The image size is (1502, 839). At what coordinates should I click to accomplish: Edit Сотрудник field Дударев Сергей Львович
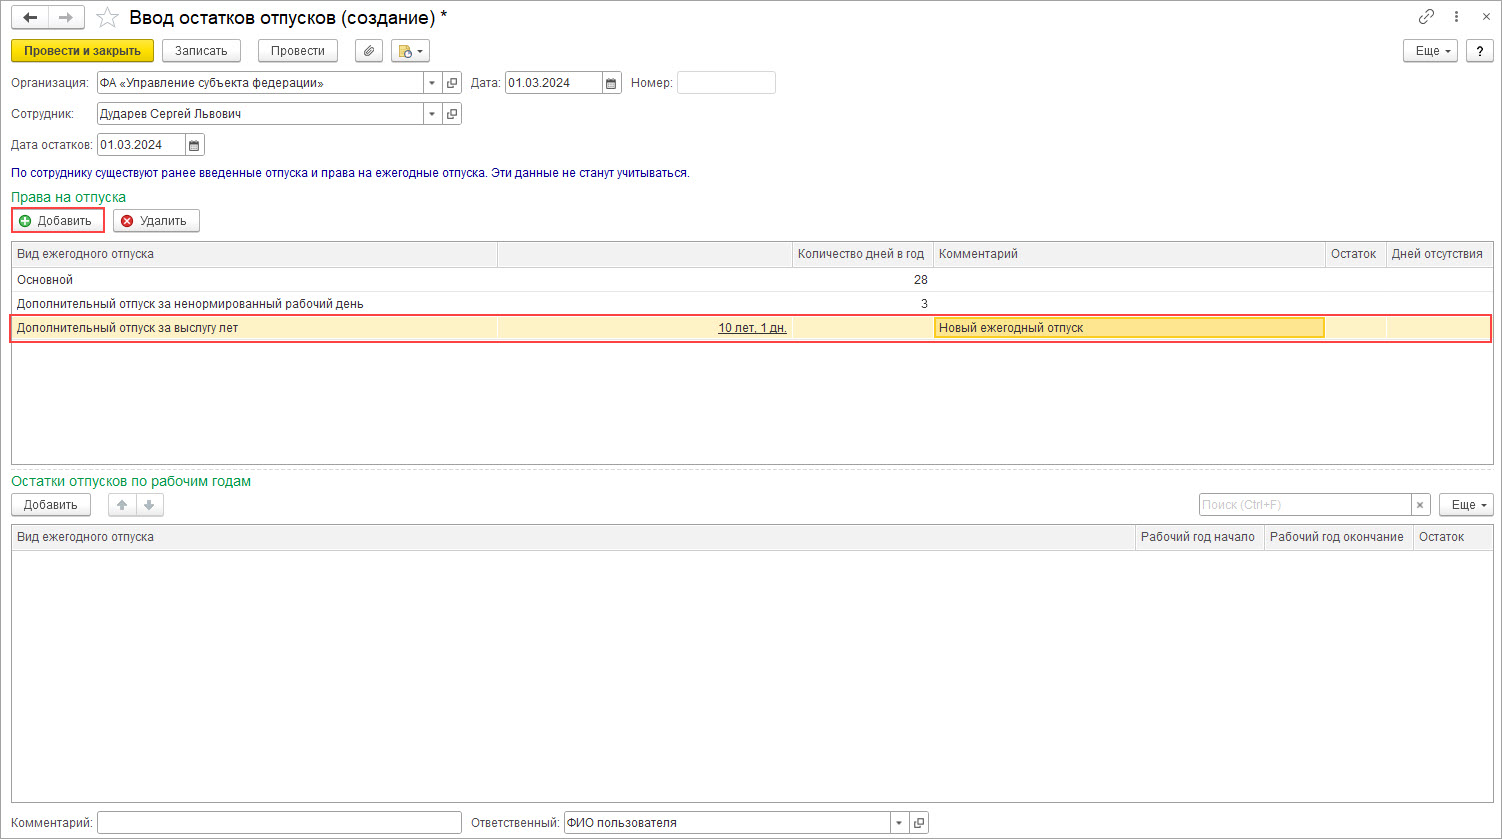(x=260, y=114)
